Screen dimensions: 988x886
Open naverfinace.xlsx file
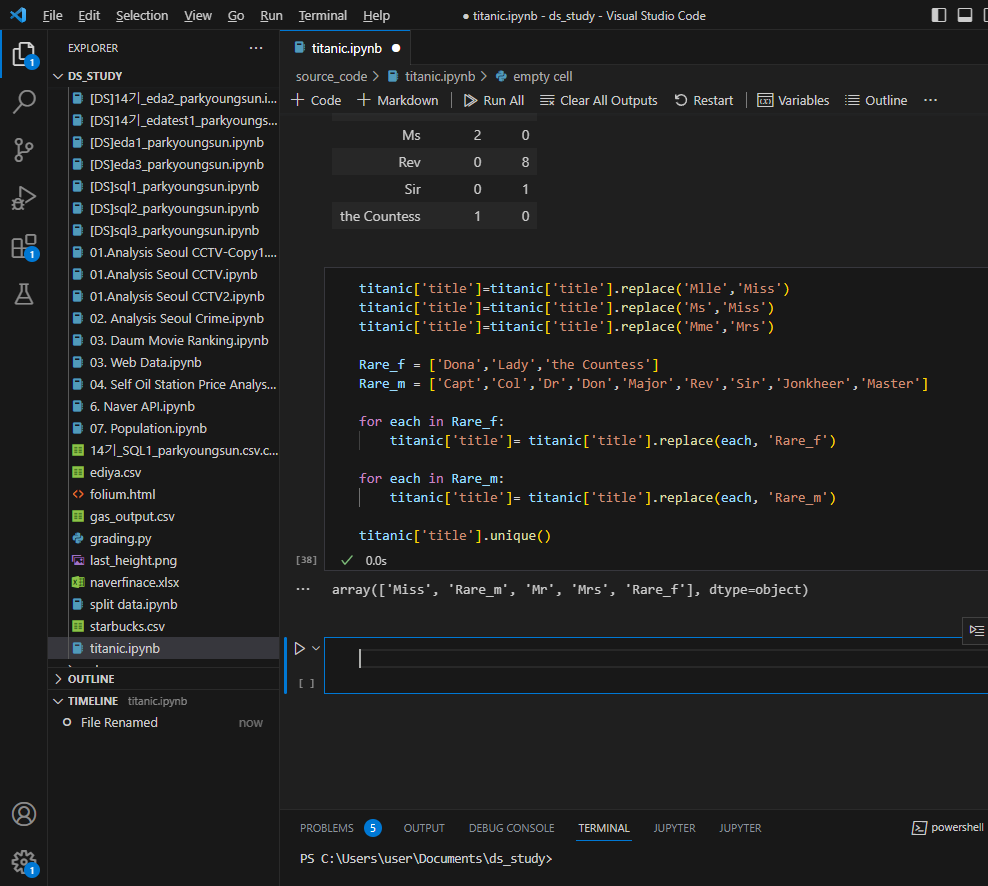(x=134, y=582)
